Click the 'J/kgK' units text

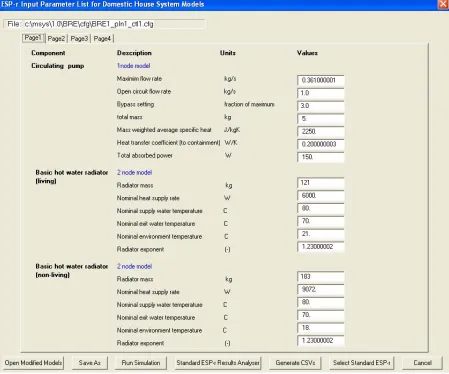(x=232, y=130)
